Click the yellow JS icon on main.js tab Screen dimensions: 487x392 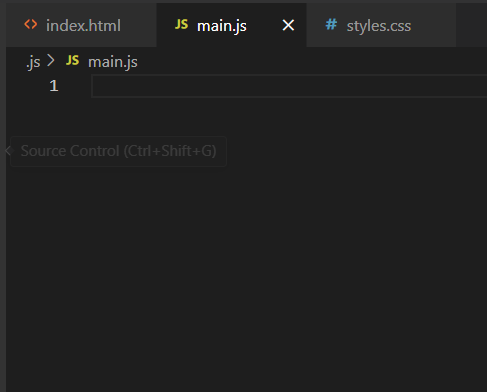coord(181,25)
